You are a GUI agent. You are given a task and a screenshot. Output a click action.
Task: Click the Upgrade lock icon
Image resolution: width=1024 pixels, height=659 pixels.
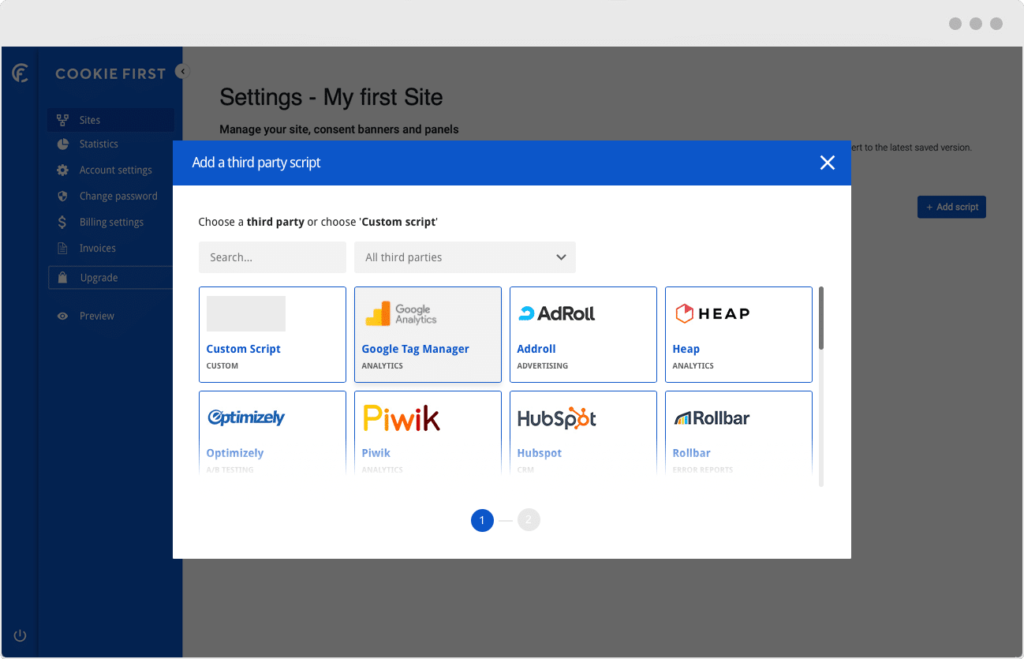click(x=63, y=278)
